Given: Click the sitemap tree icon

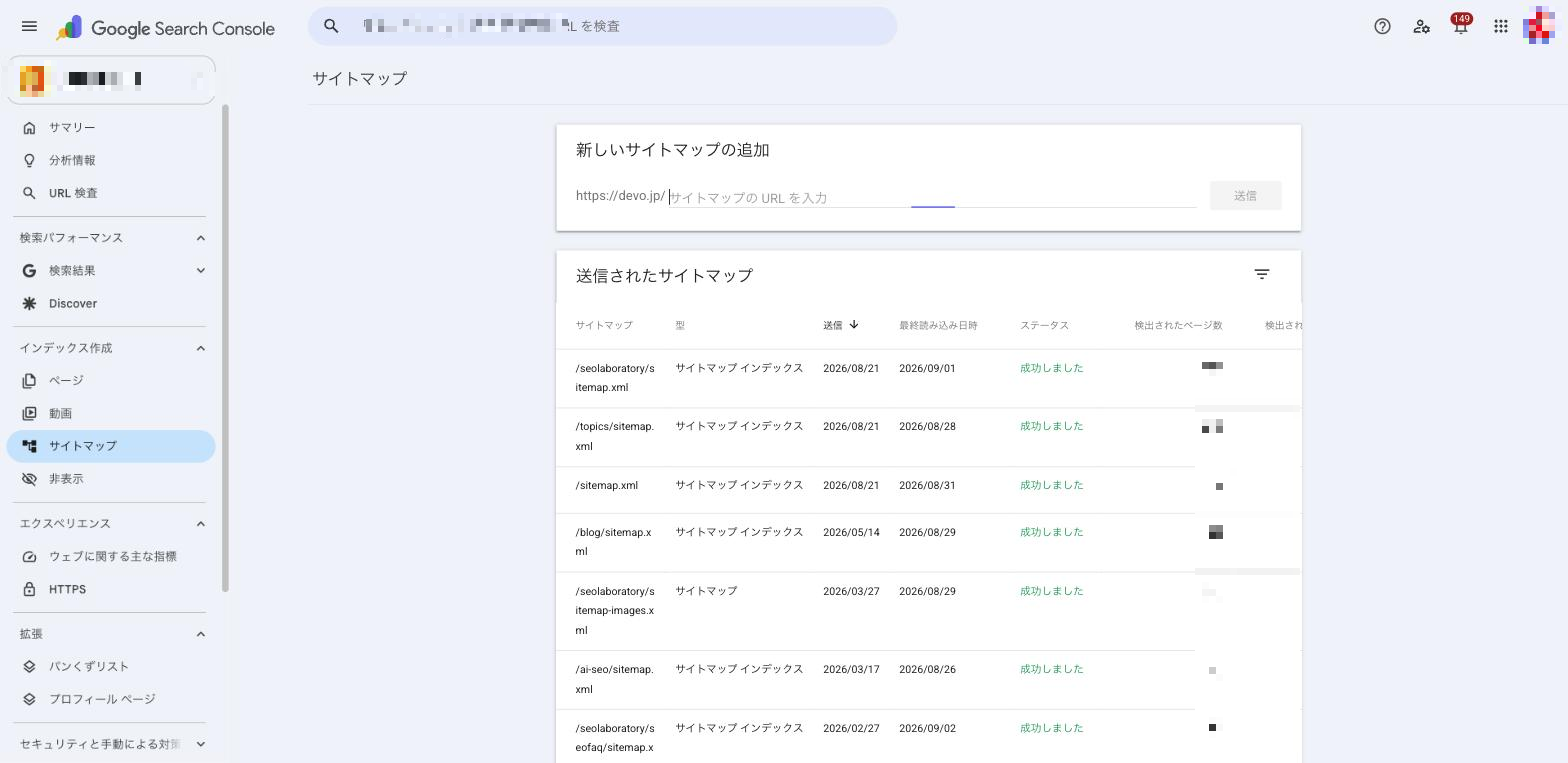Looking at the screenshot, I should (x=29, y=446).
